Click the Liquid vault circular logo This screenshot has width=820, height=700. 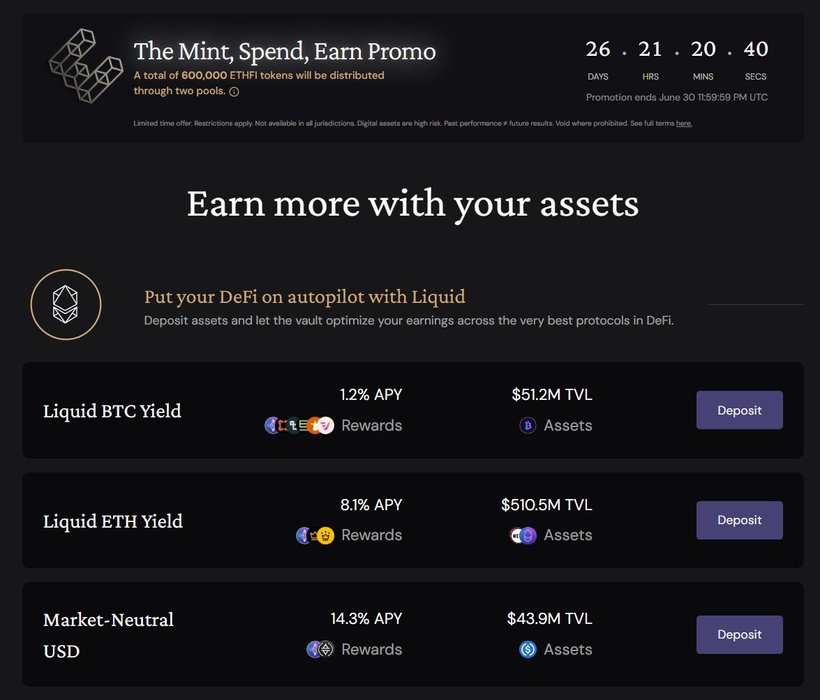point(66,304)
